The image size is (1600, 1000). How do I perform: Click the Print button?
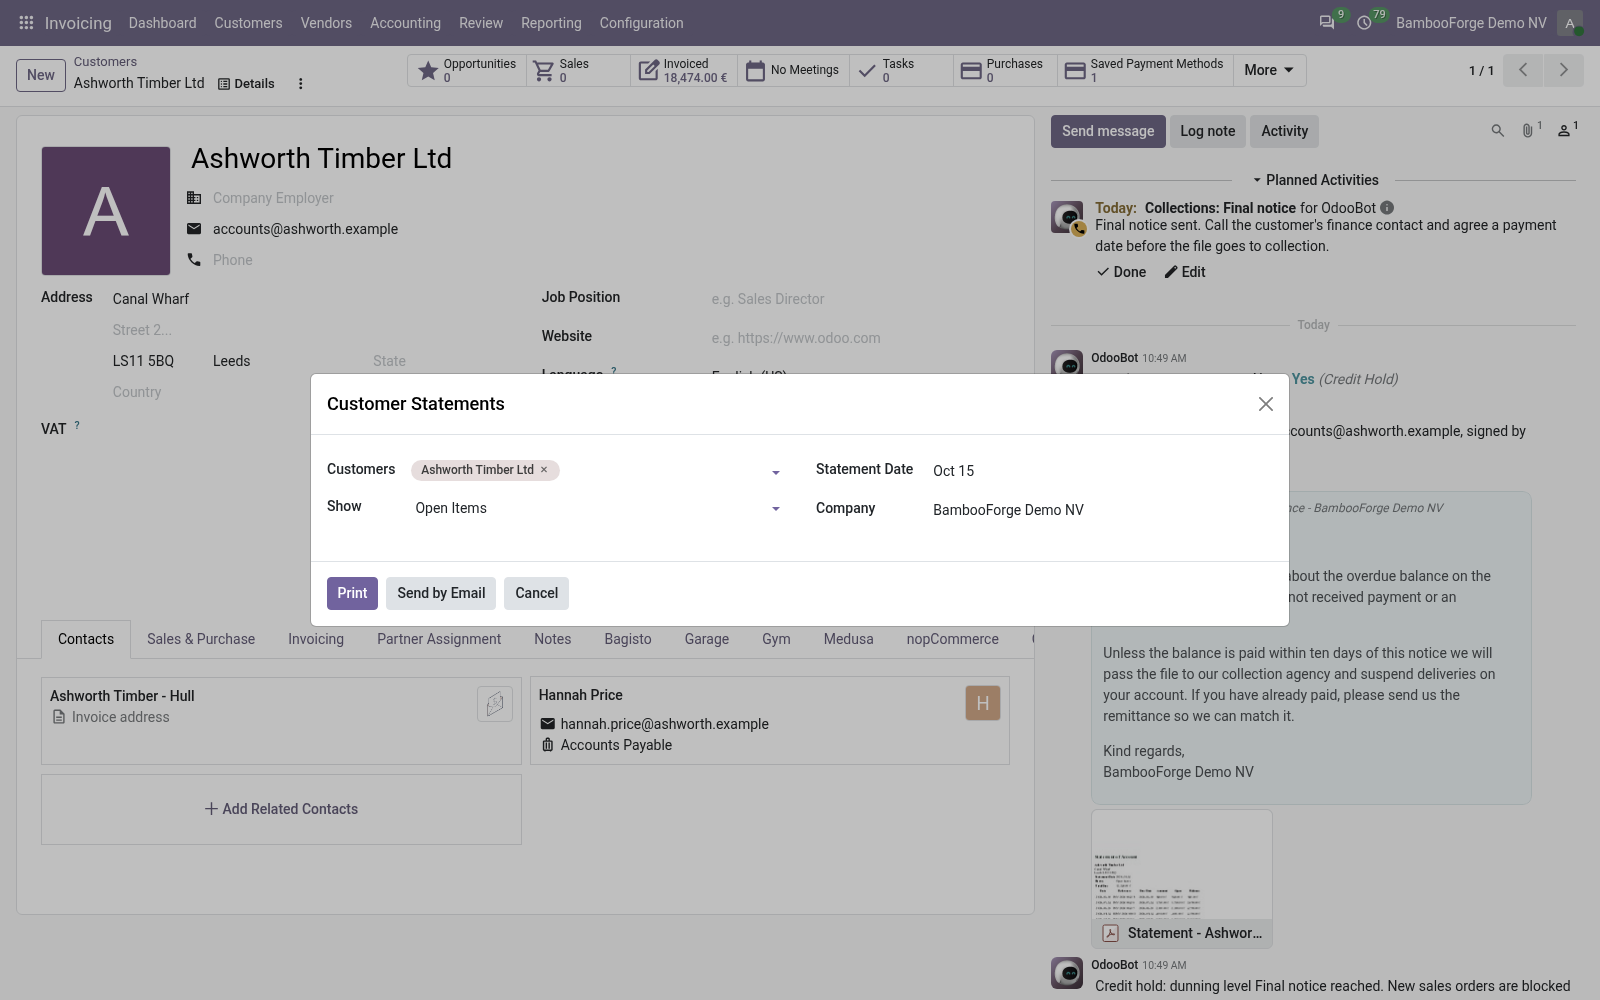click(x=352, y=593)
